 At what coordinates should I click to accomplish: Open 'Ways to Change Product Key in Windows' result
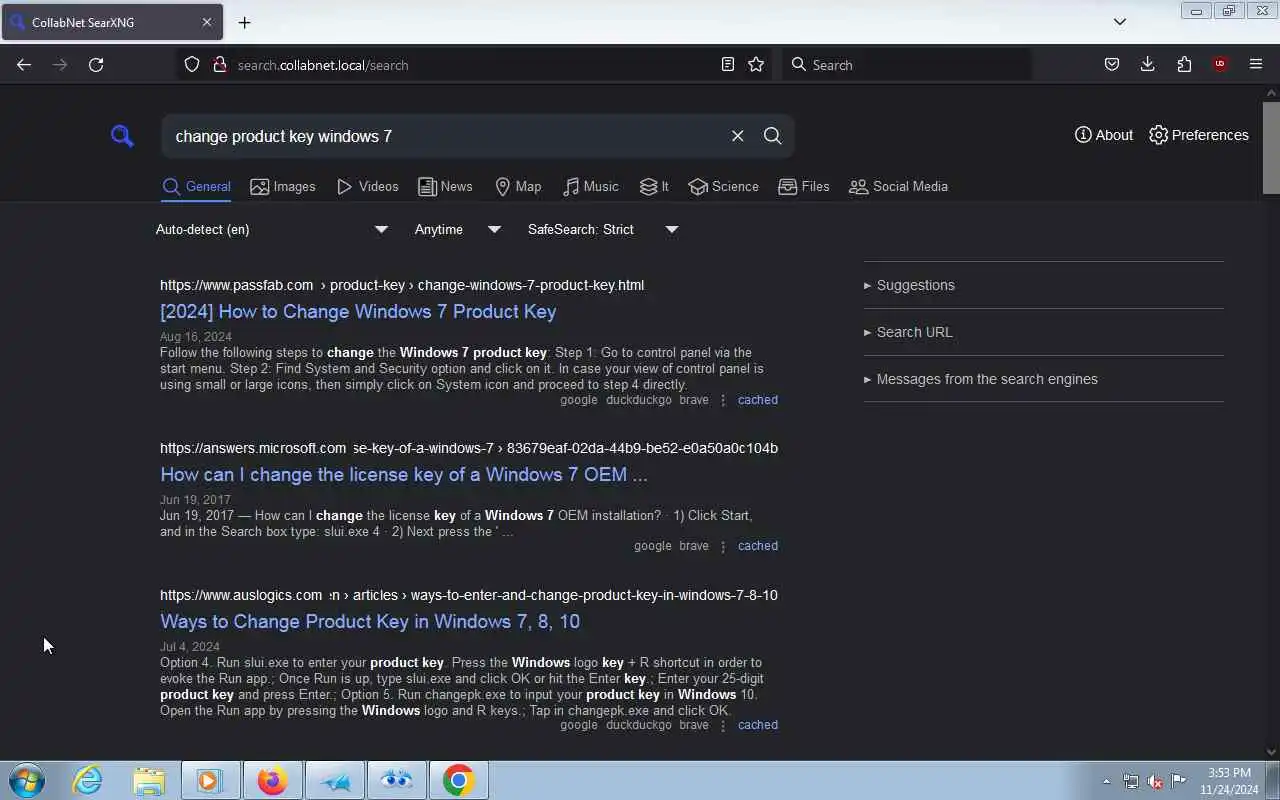pos(370,621)
